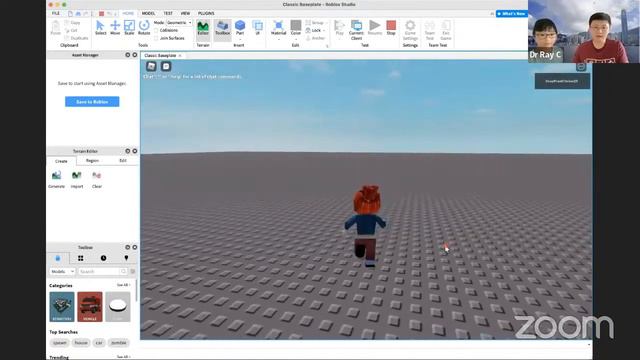This screenshot has width=640, height=360.
Task: Toggle Anchor in the Edit group
Action: (x=315, y=38)
